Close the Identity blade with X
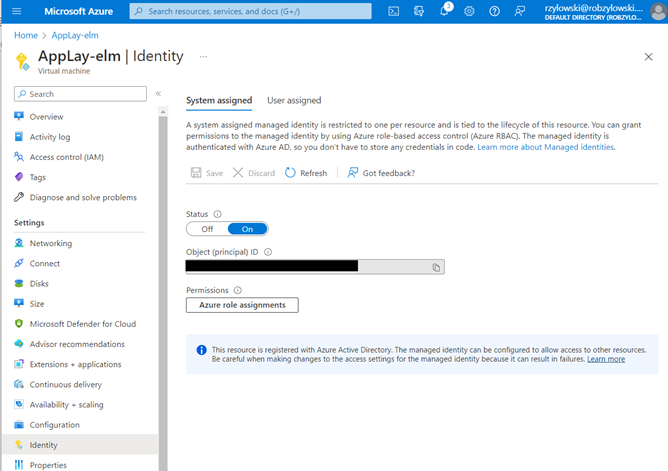 coord(648,57)
